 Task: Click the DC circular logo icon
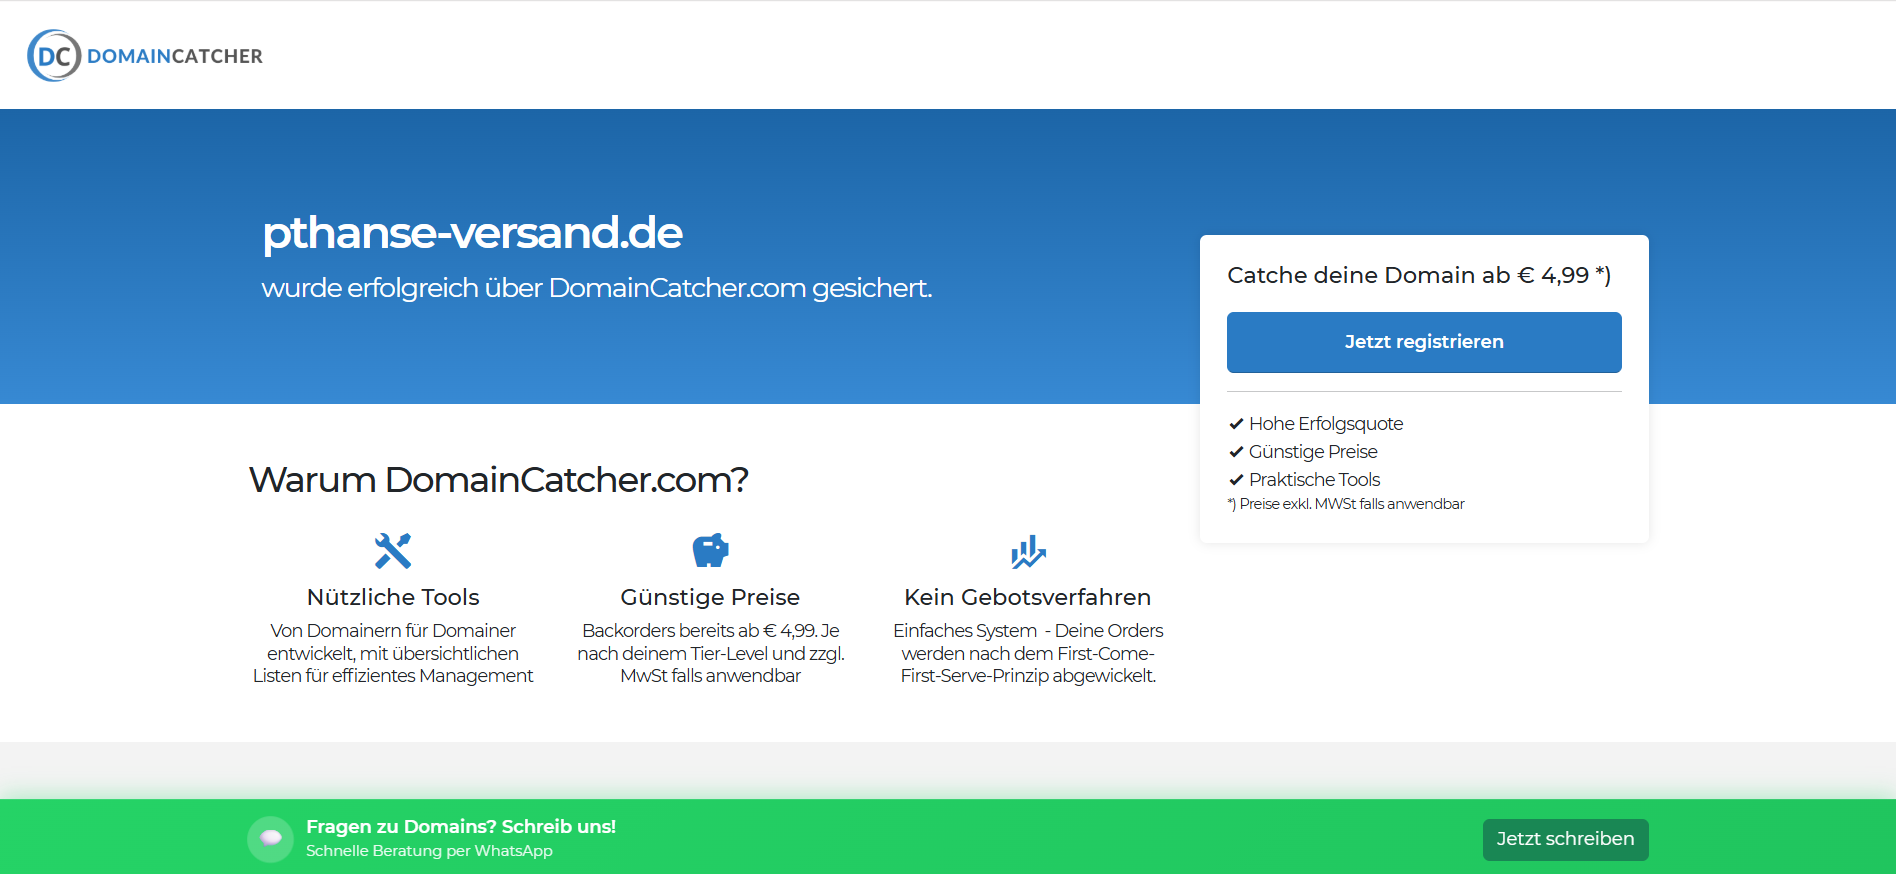point(54,56)
